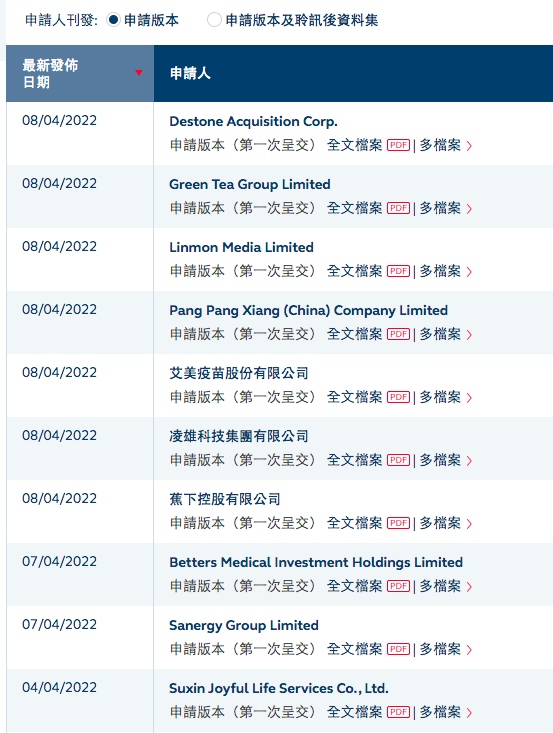Viewport: 553px width, 733px height.
Task: Open the PDF icon for Pang Pang Xiang
Action: pos(398,335)
